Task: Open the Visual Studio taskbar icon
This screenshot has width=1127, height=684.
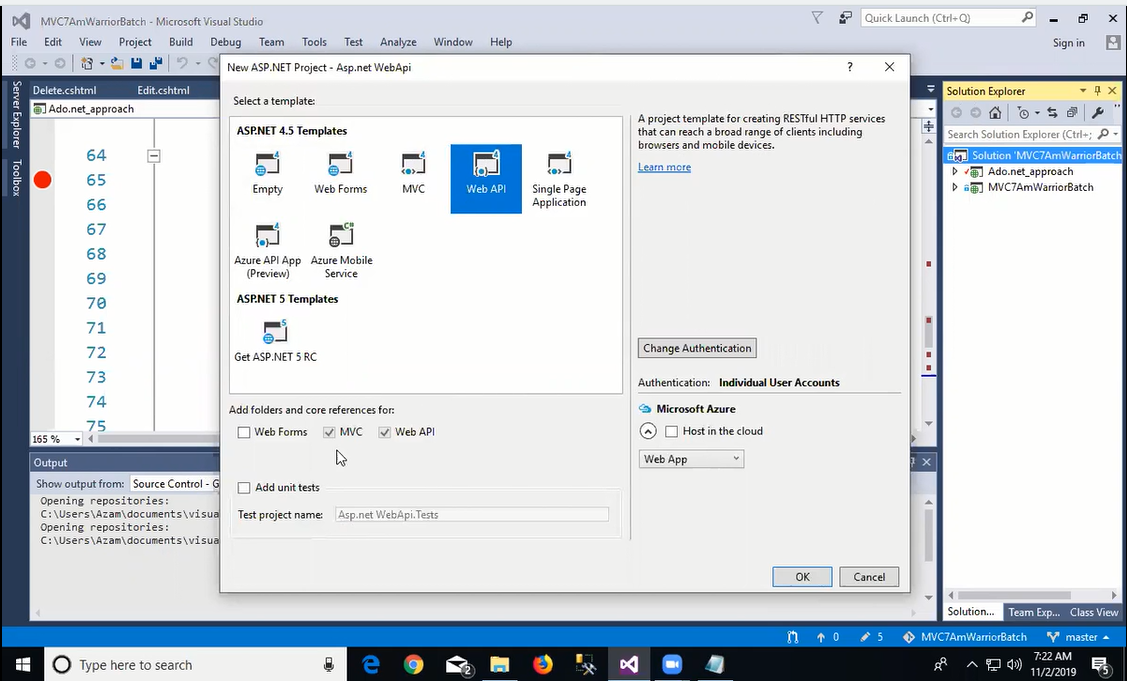Action: [x=628, y=665]
